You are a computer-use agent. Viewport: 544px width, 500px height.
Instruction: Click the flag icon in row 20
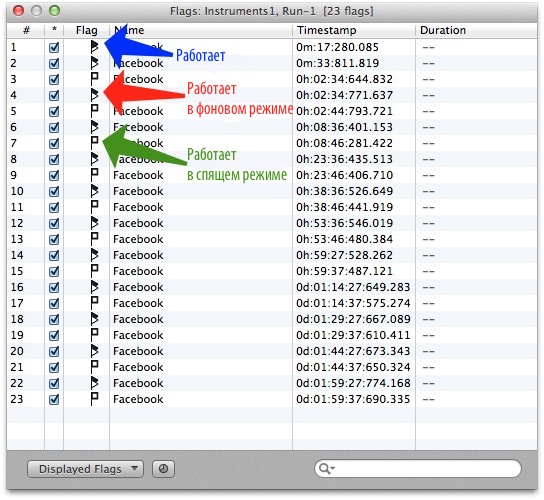click(94, 351)
